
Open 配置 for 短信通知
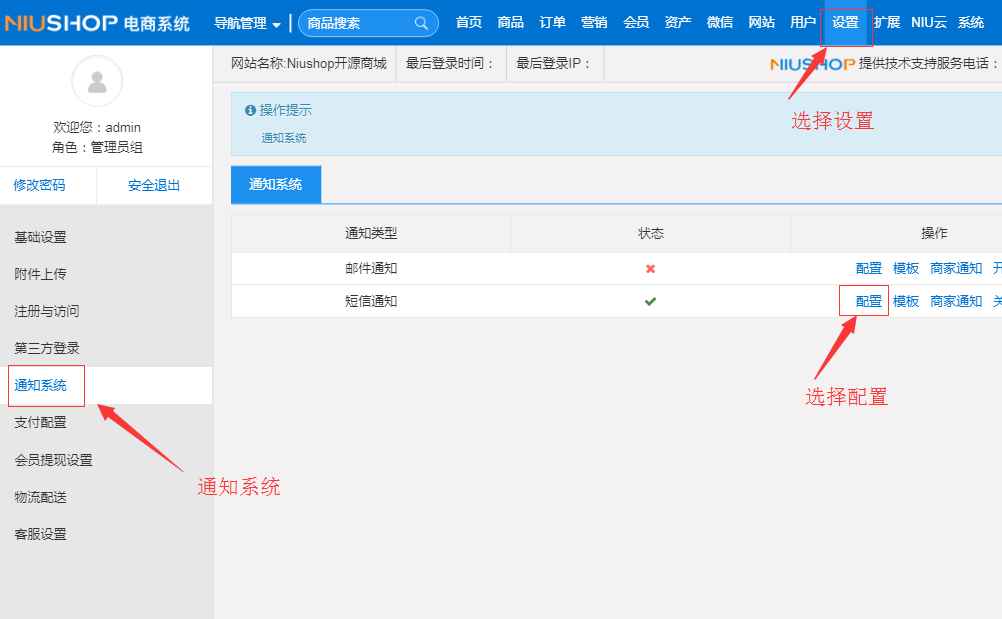coord(869,301)
